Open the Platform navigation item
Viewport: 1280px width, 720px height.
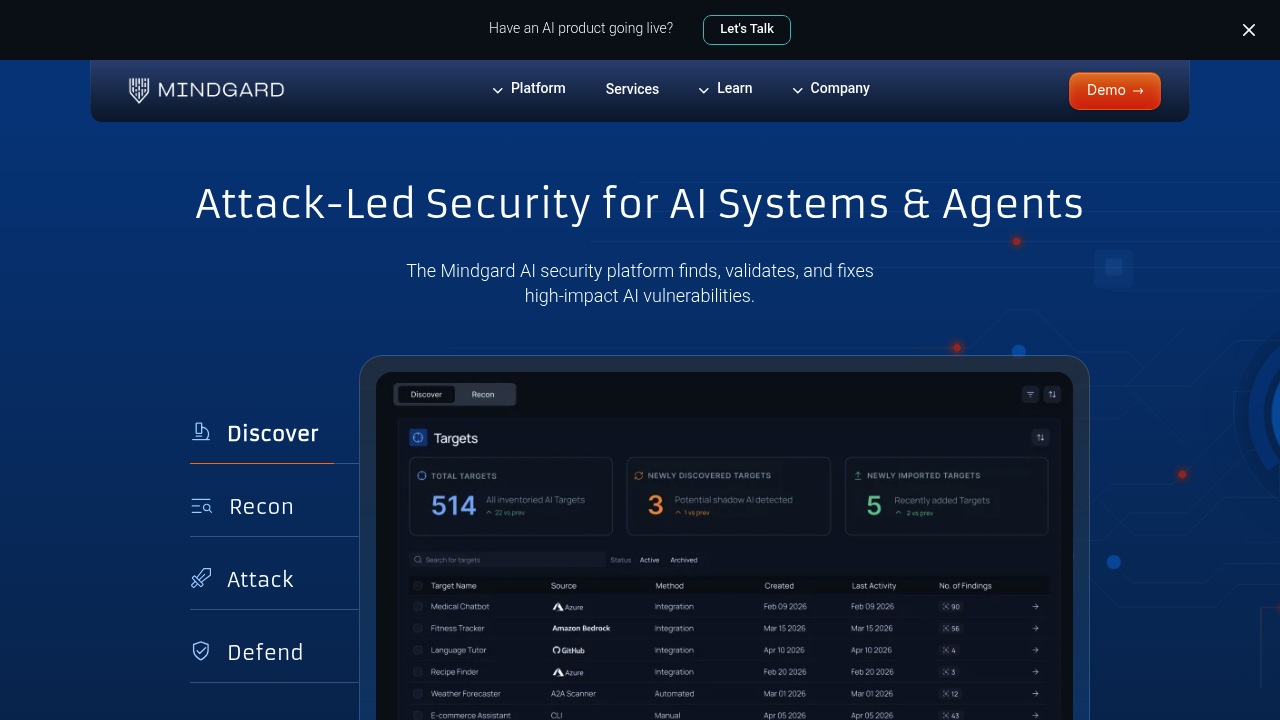[538, 88]
